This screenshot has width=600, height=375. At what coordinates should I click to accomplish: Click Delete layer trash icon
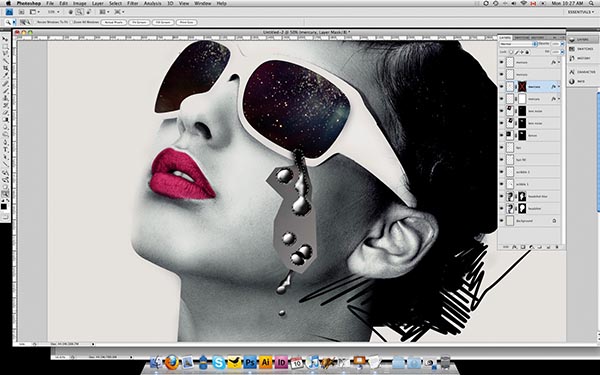pyautogui.click(x=557, y=247)
